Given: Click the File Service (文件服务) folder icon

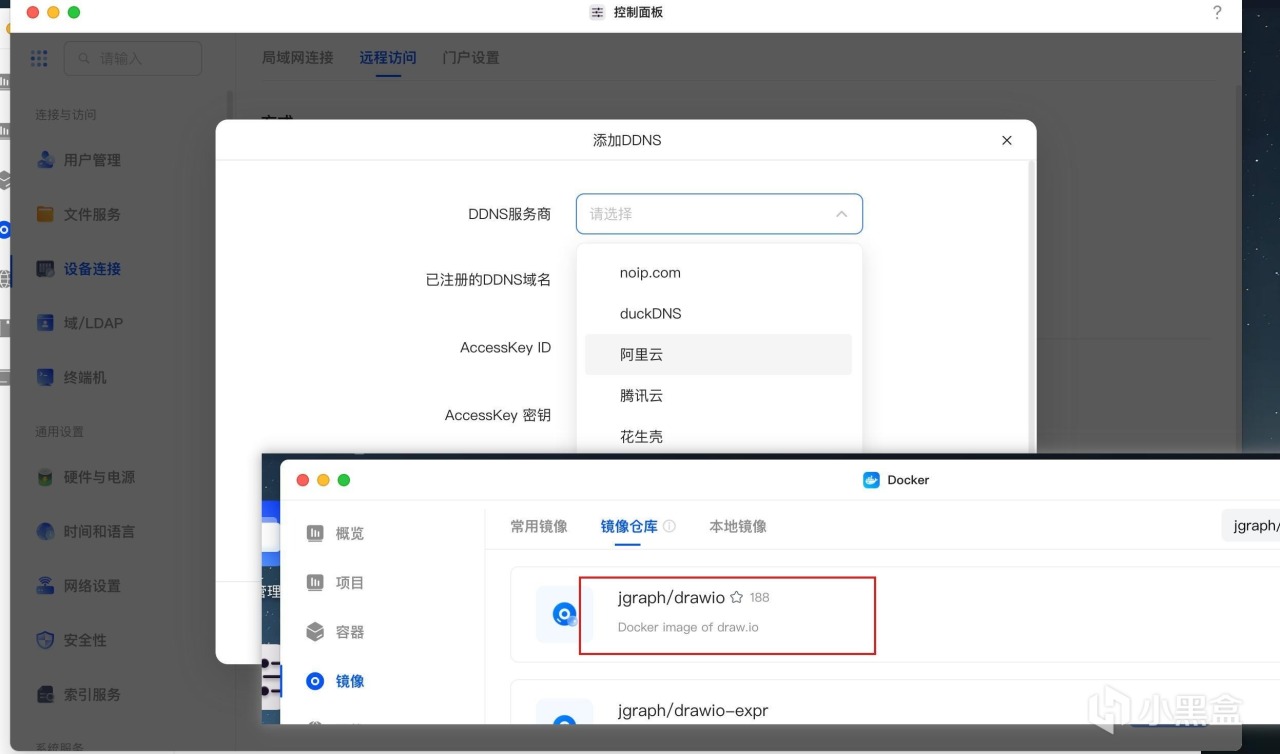Looking at the screenshot, I should pyautogui.click(x=45, y=214).
